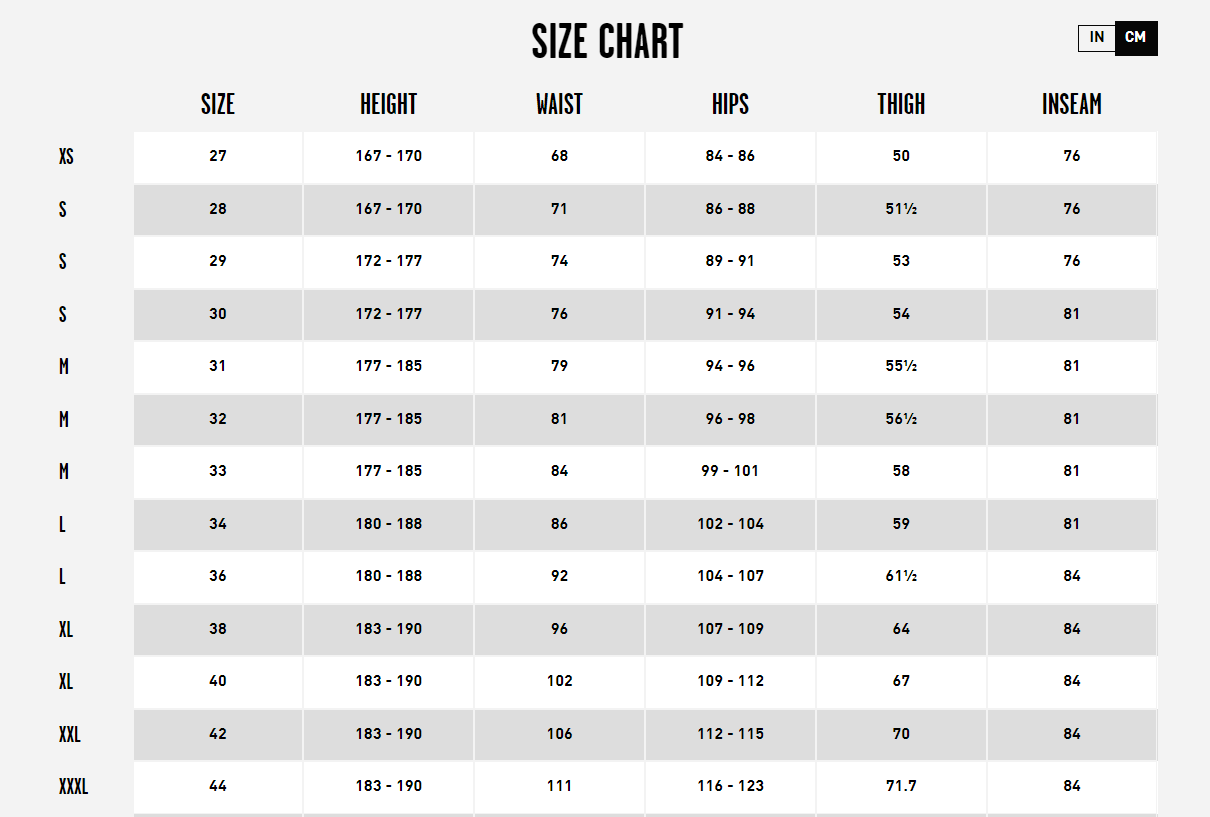Click waist value 111
The image size is (1210, 817).
(x=559, y=787)
